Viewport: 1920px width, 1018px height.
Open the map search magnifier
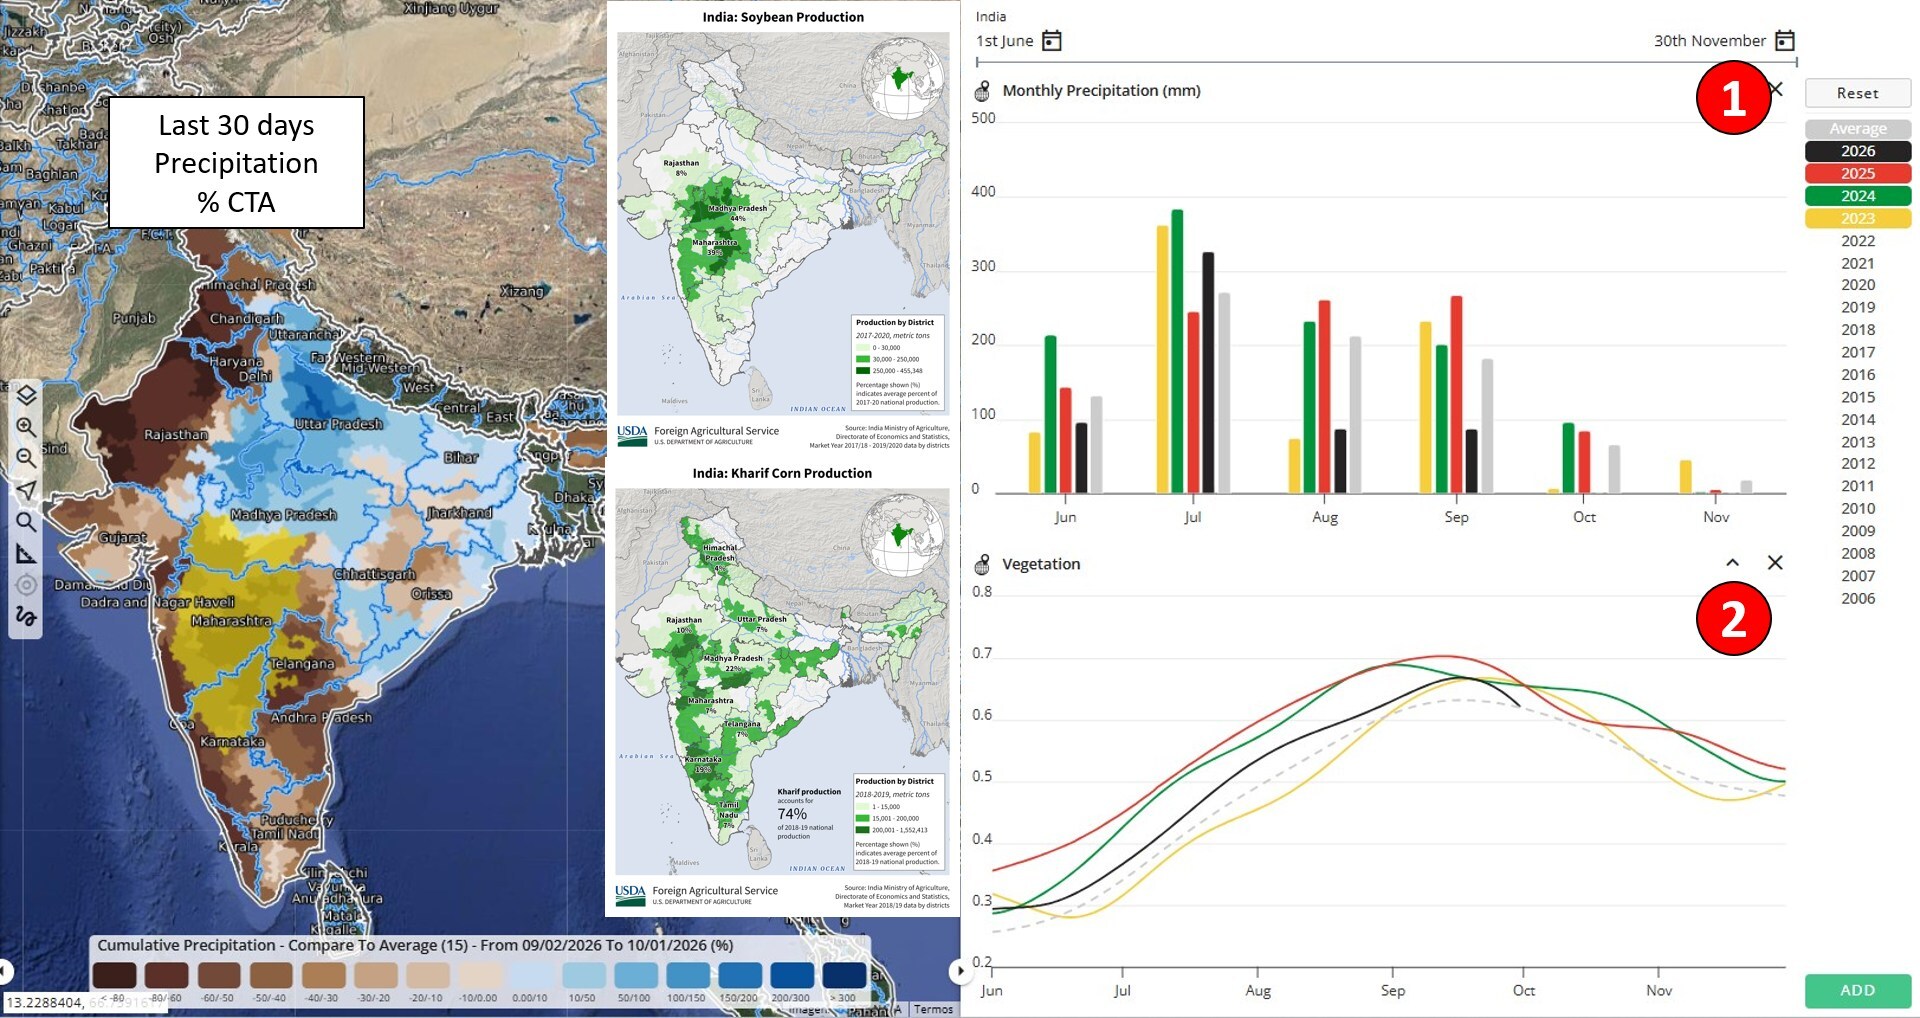point(26,522)
